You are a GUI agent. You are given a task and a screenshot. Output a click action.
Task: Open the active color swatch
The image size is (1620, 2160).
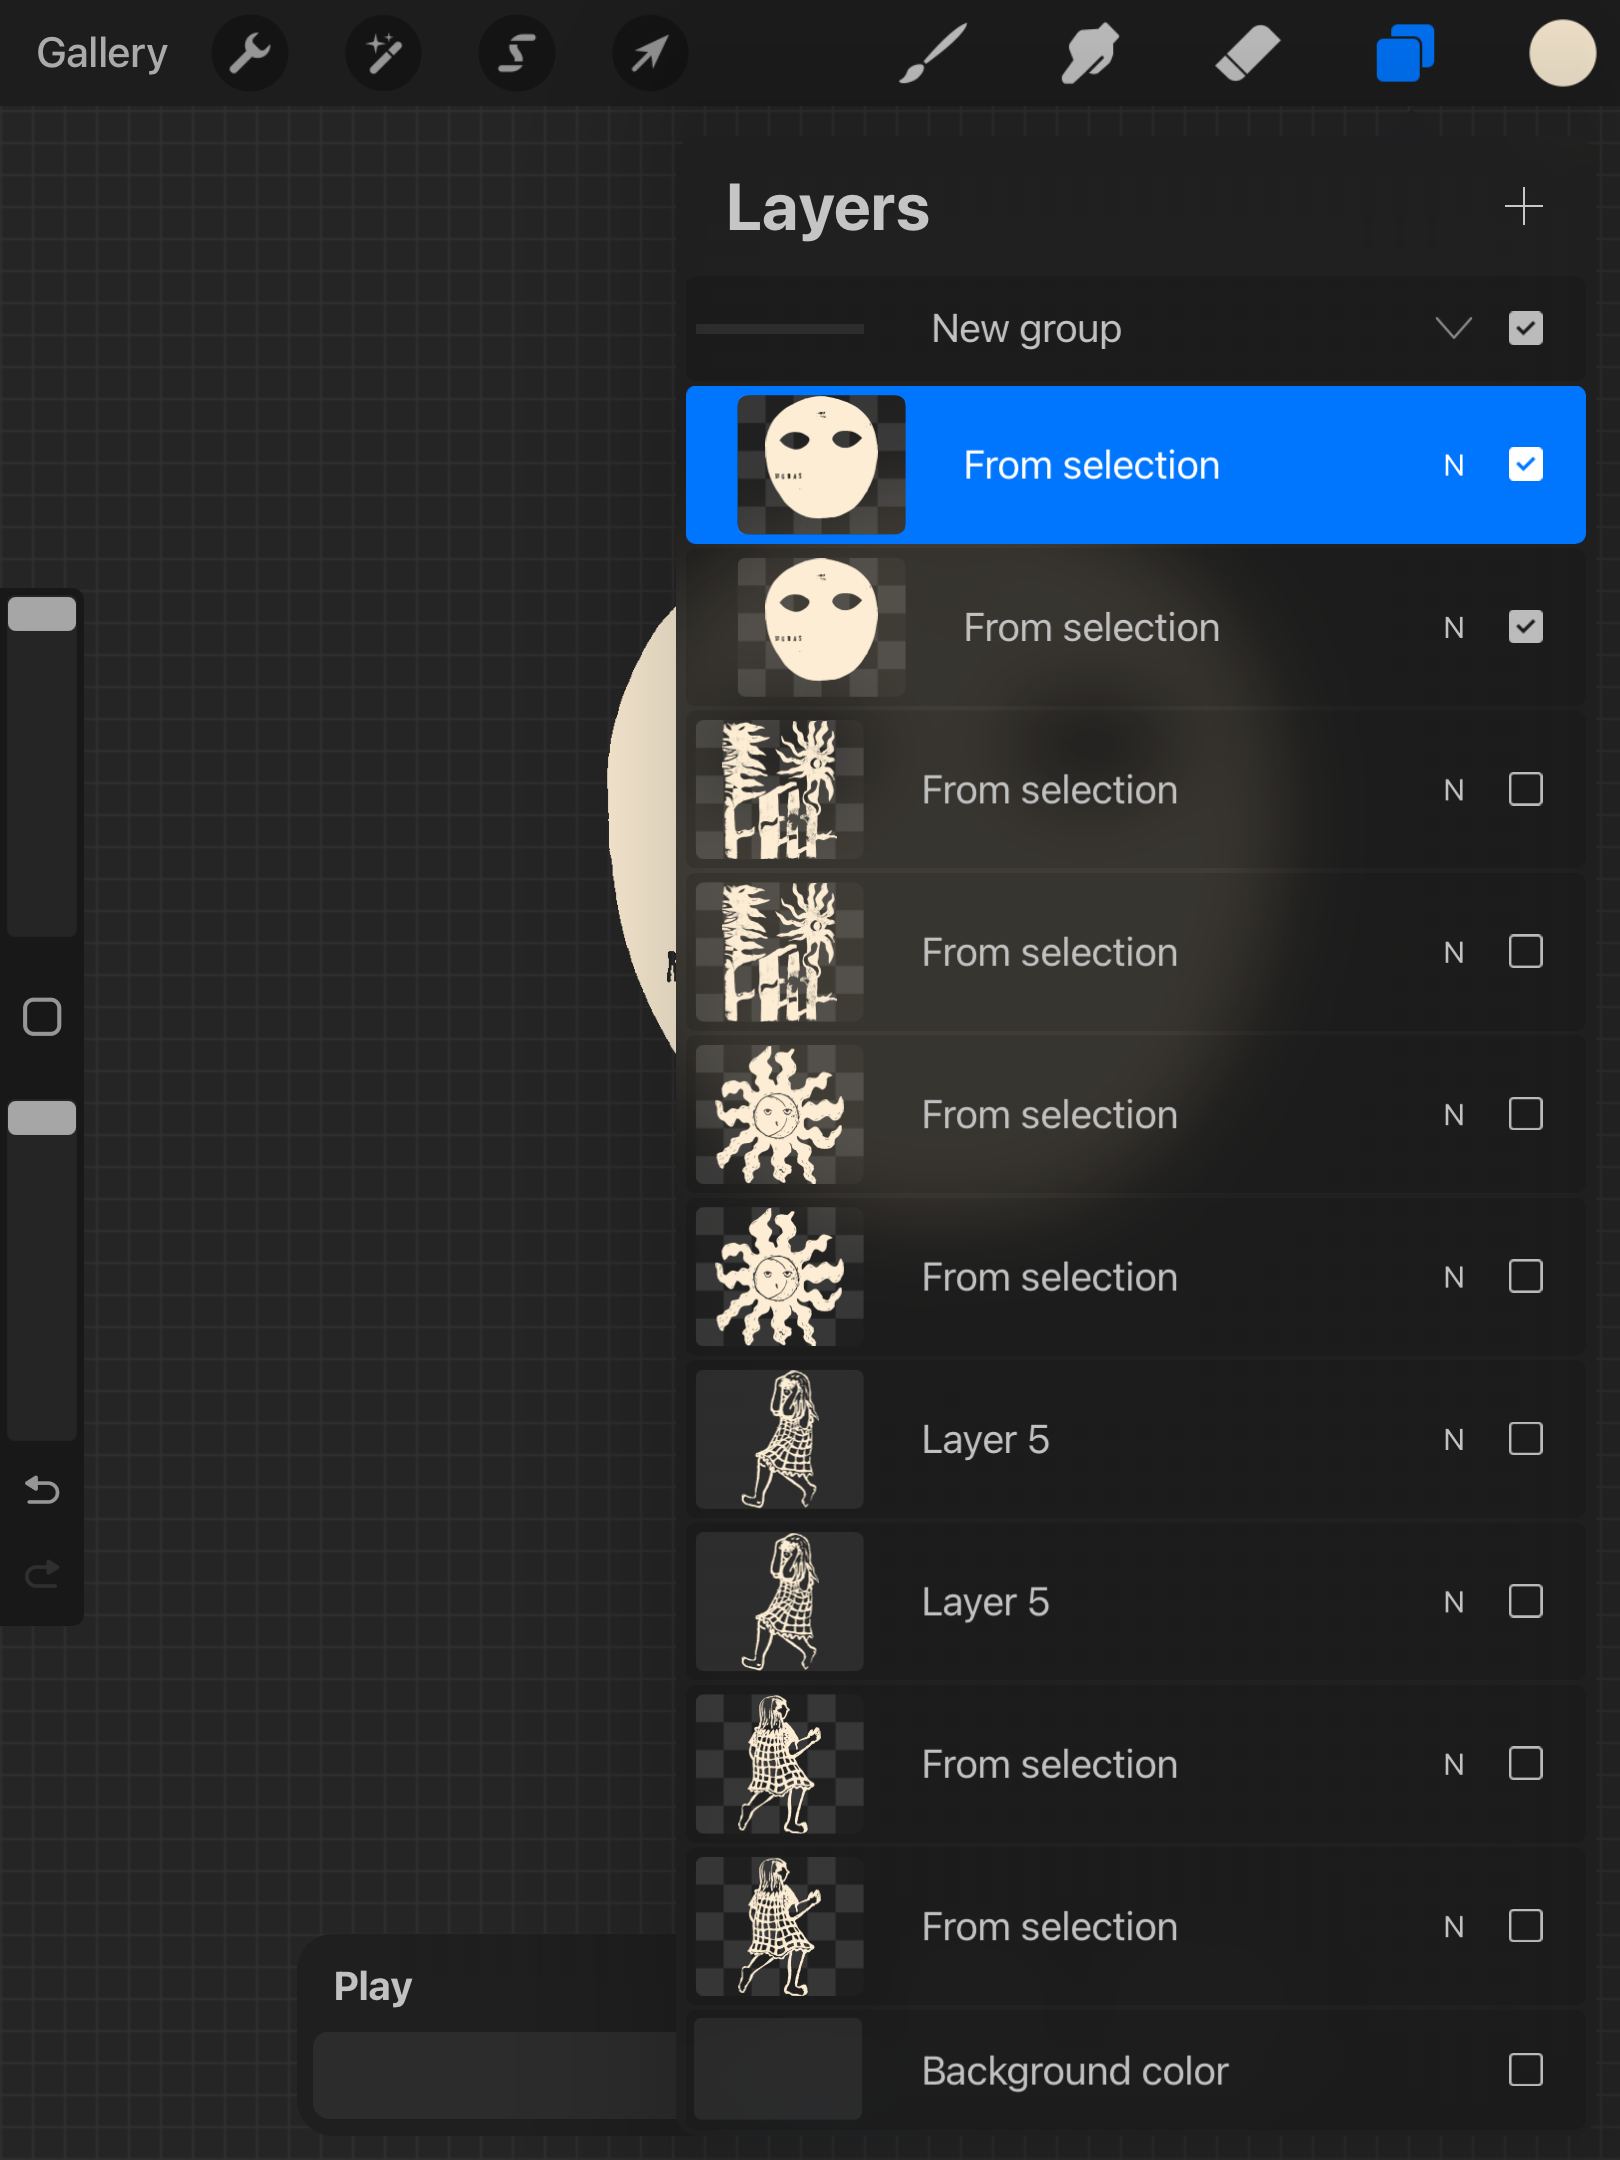tap(1562, 53)
